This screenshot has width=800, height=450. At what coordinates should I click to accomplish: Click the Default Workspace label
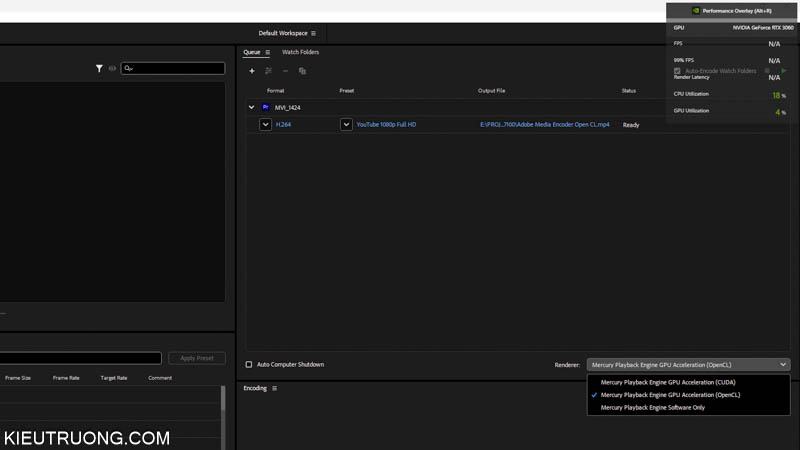pyautogui.click(x=283, y=33)
